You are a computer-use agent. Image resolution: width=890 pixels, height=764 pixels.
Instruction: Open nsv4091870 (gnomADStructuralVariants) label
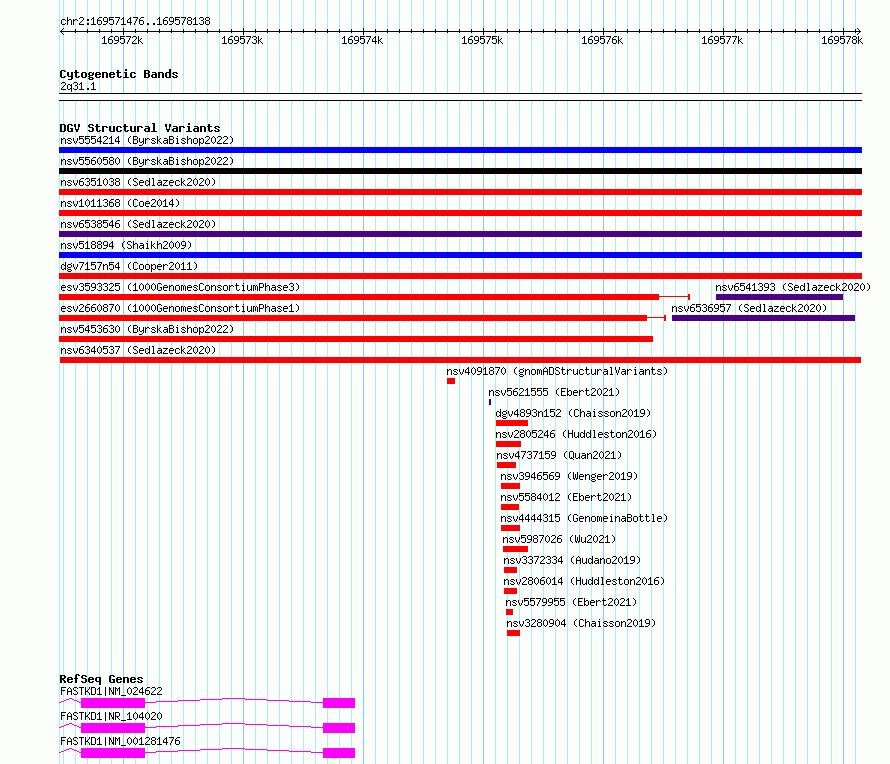557,371
